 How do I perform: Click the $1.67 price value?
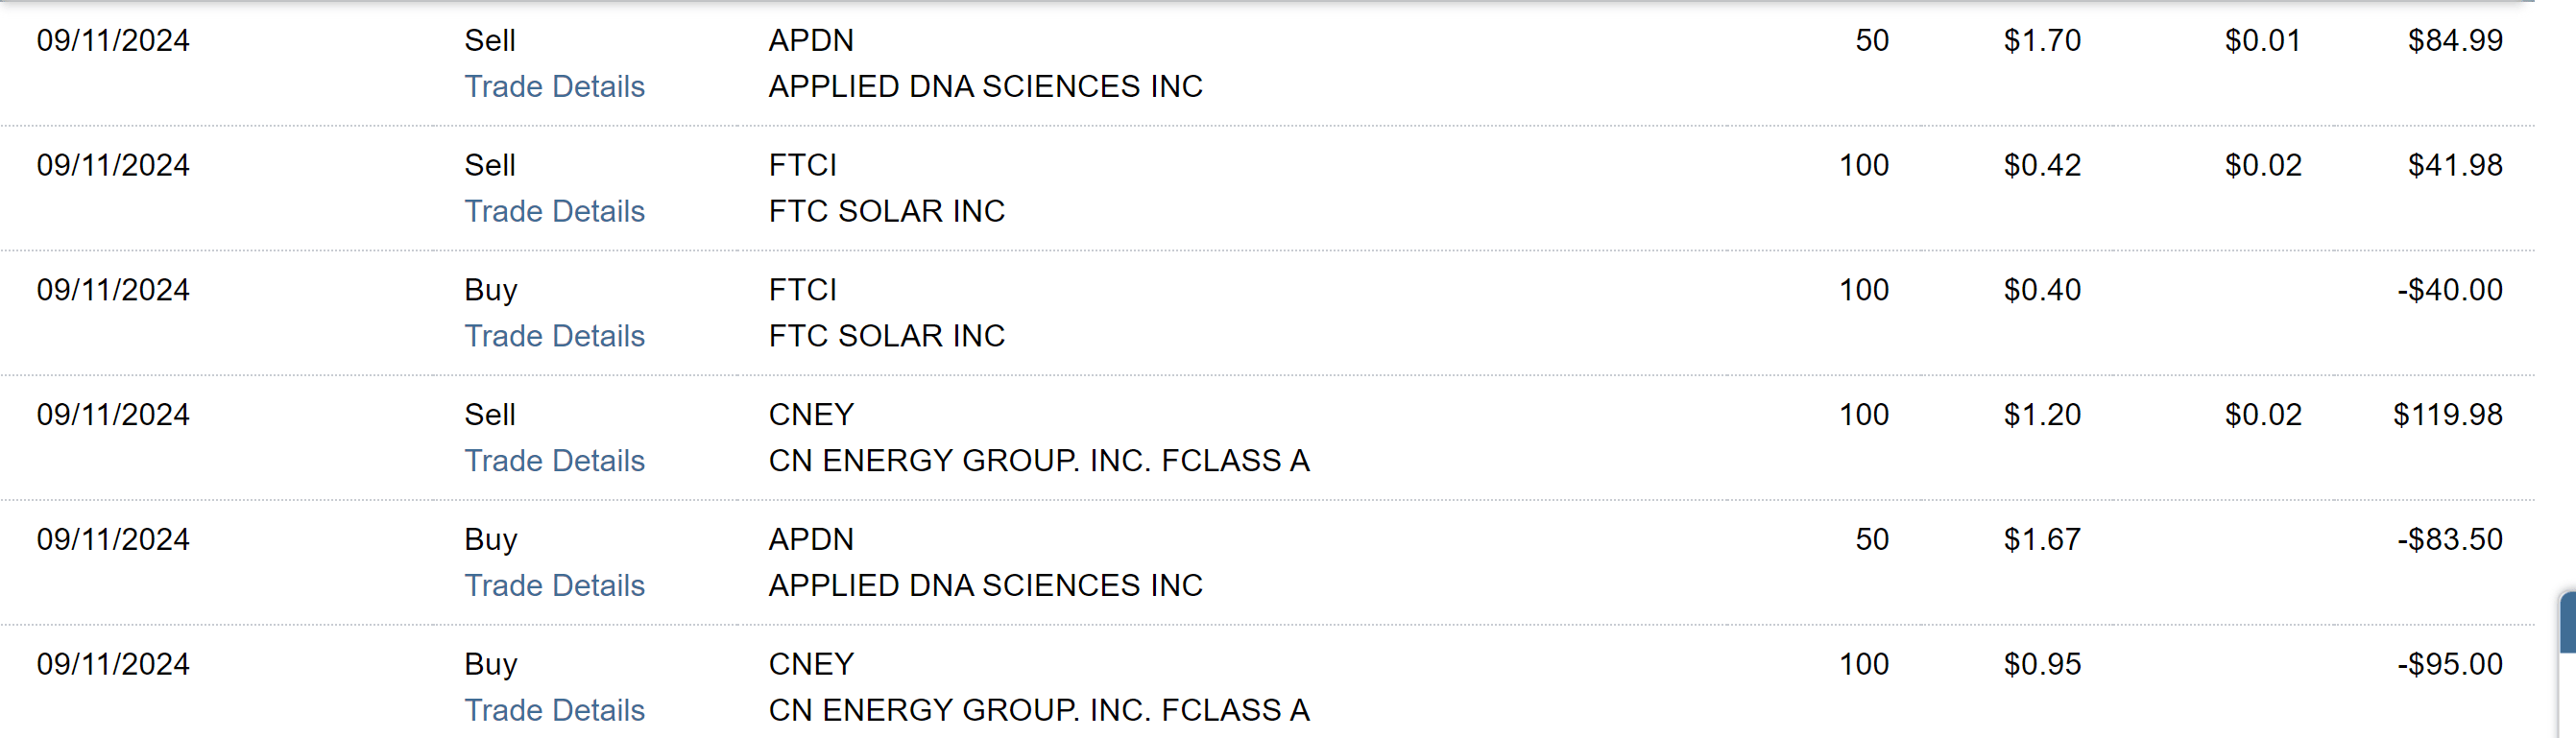(x=2041, y=539)
